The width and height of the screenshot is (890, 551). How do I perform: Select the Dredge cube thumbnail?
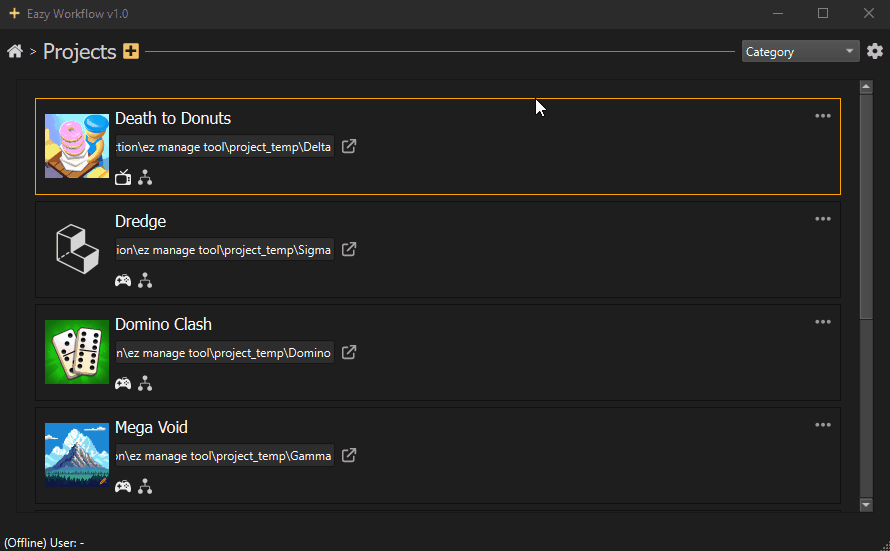tap(77, 249)
